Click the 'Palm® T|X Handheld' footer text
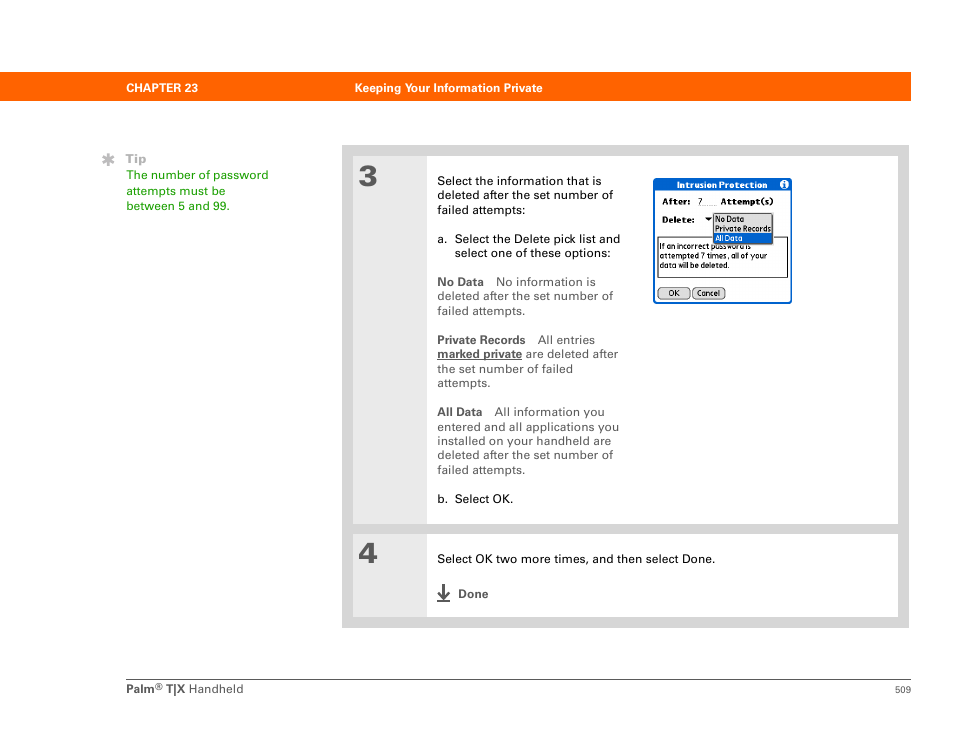Image resolution: width=954 pixels, height=738 pixels. tap(184, 689)
